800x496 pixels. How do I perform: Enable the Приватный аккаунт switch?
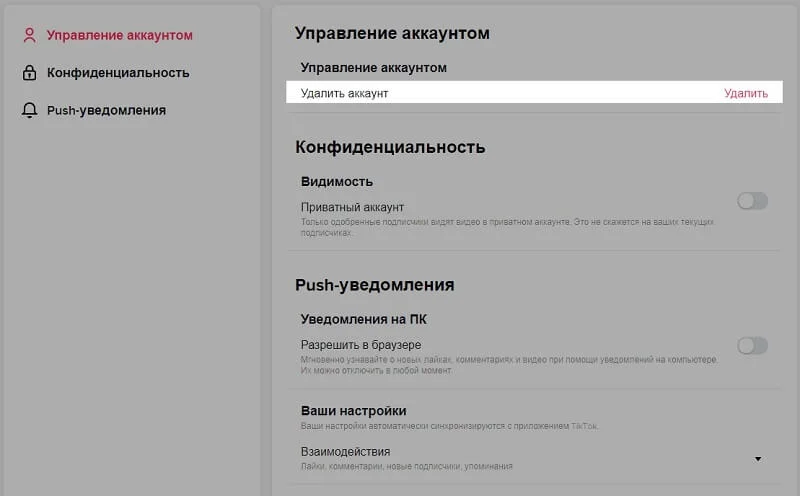(x=752, y=201)
